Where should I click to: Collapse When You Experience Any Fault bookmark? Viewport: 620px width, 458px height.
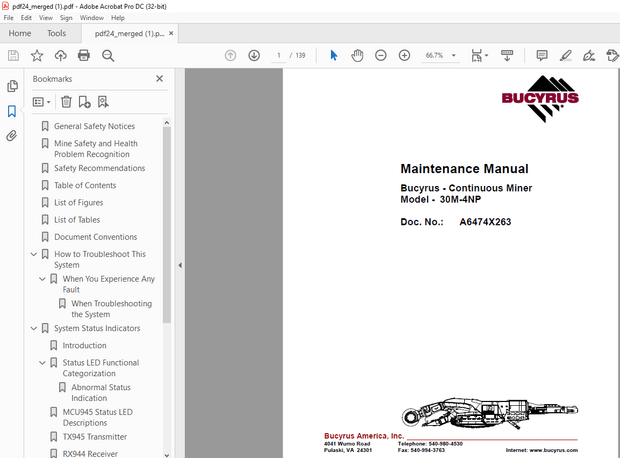tap(42, 279)
